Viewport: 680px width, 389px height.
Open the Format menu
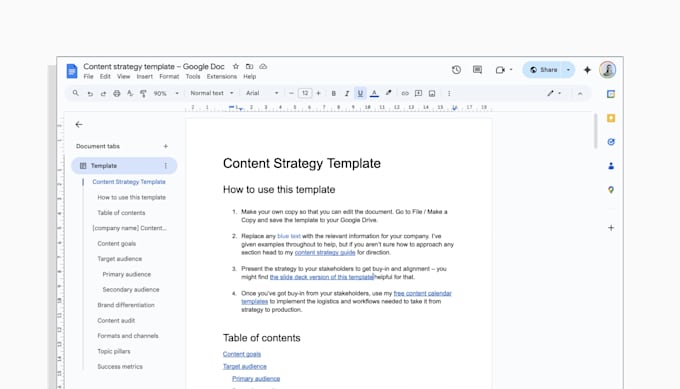pos(169,77)
